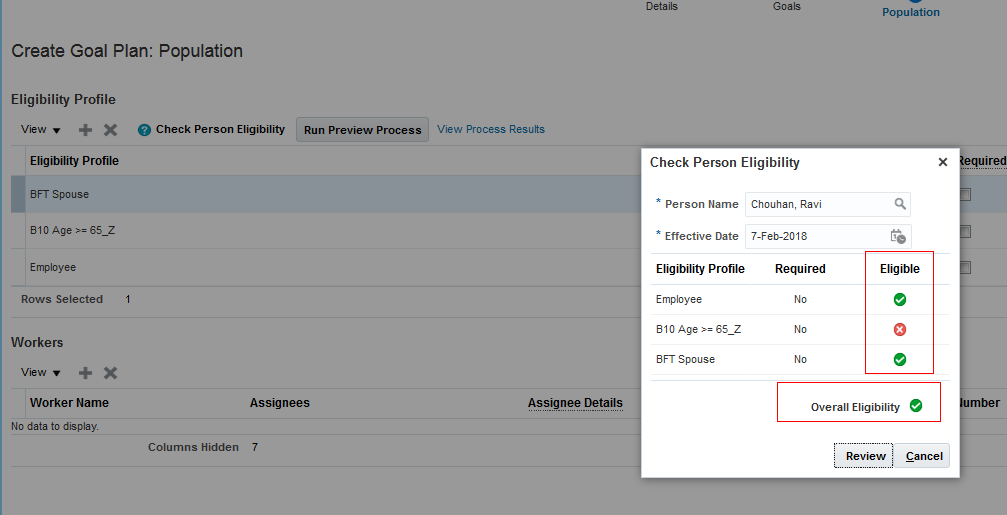Open View dropdown in Eligibility Profile section
1007x515 pixels.
(x=41, y=130)
